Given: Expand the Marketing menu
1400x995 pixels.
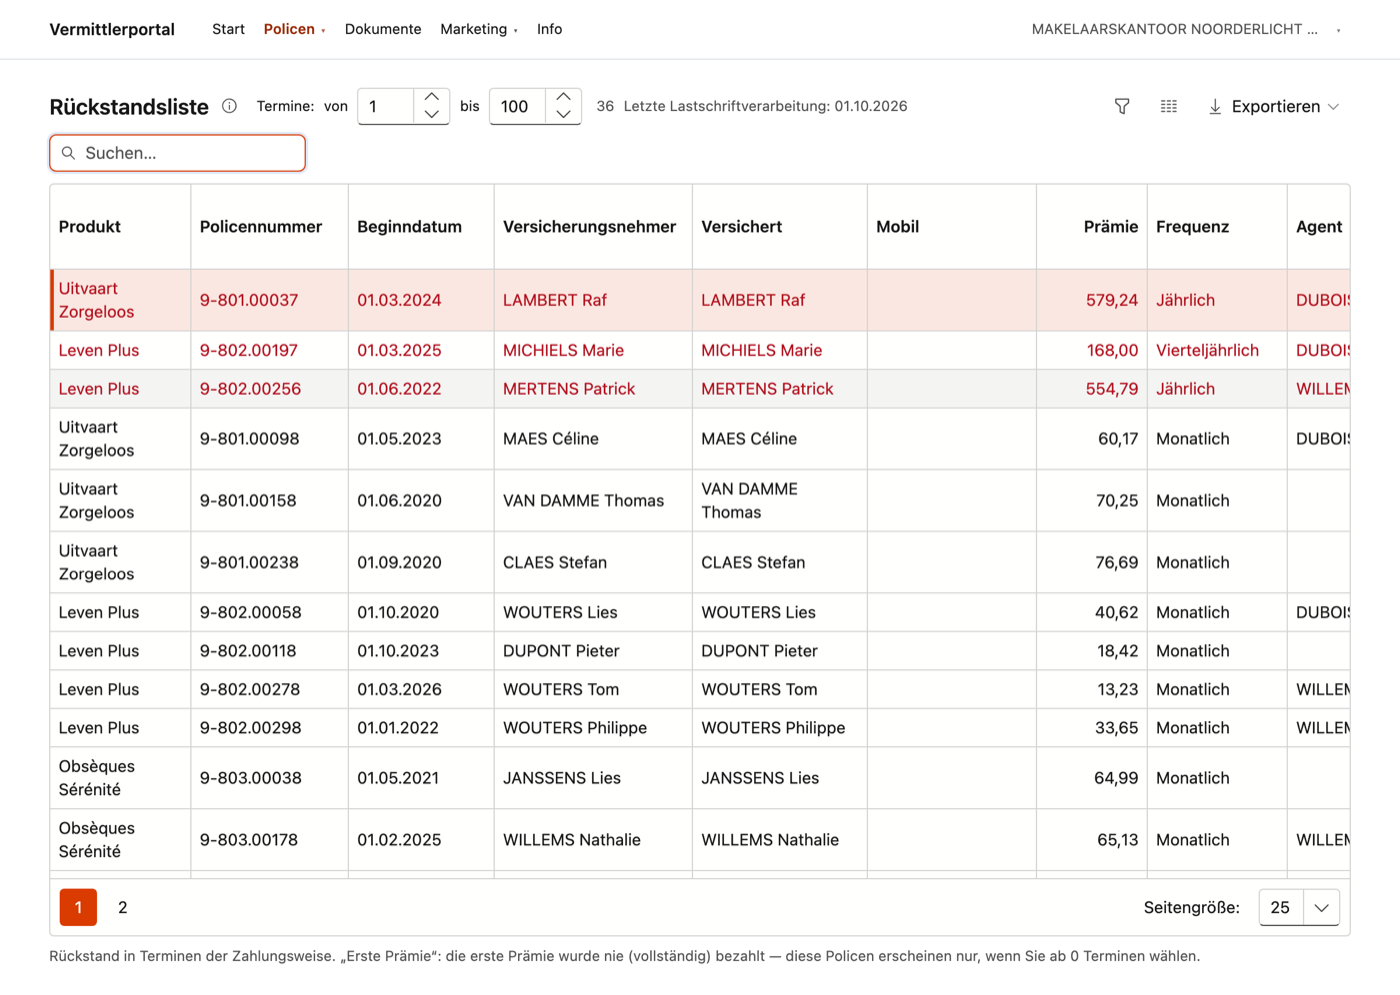Looking at the screenshot, I should [x=479, y=29].
